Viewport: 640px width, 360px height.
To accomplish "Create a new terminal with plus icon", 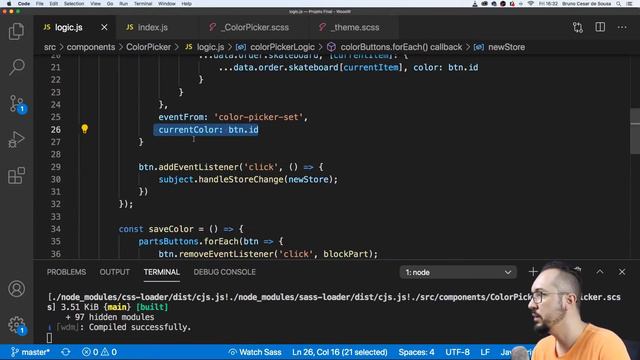I will 533,272.
